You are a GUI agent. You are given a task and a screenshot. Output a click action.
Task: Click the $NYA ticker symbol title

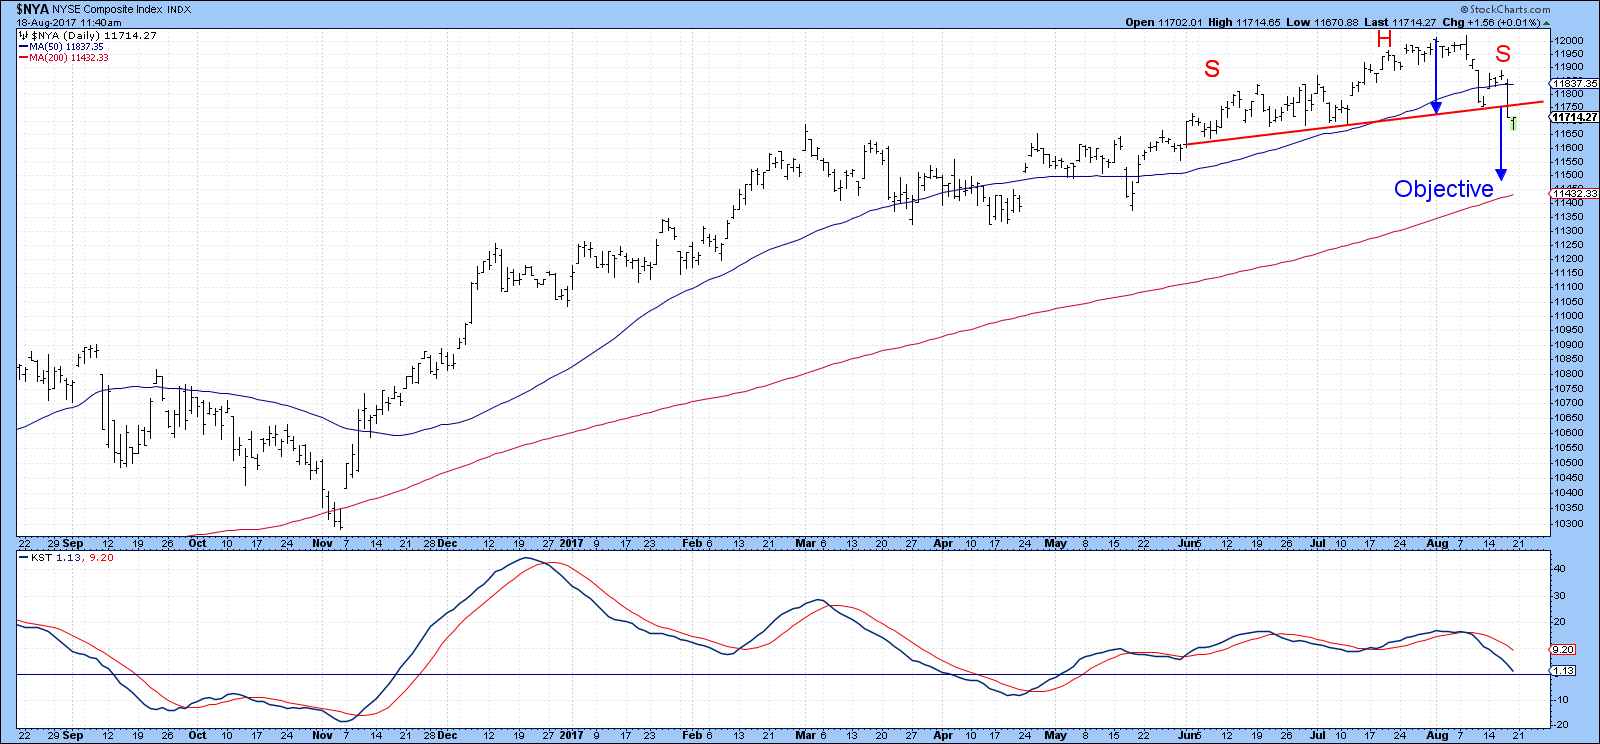(32, 9)
